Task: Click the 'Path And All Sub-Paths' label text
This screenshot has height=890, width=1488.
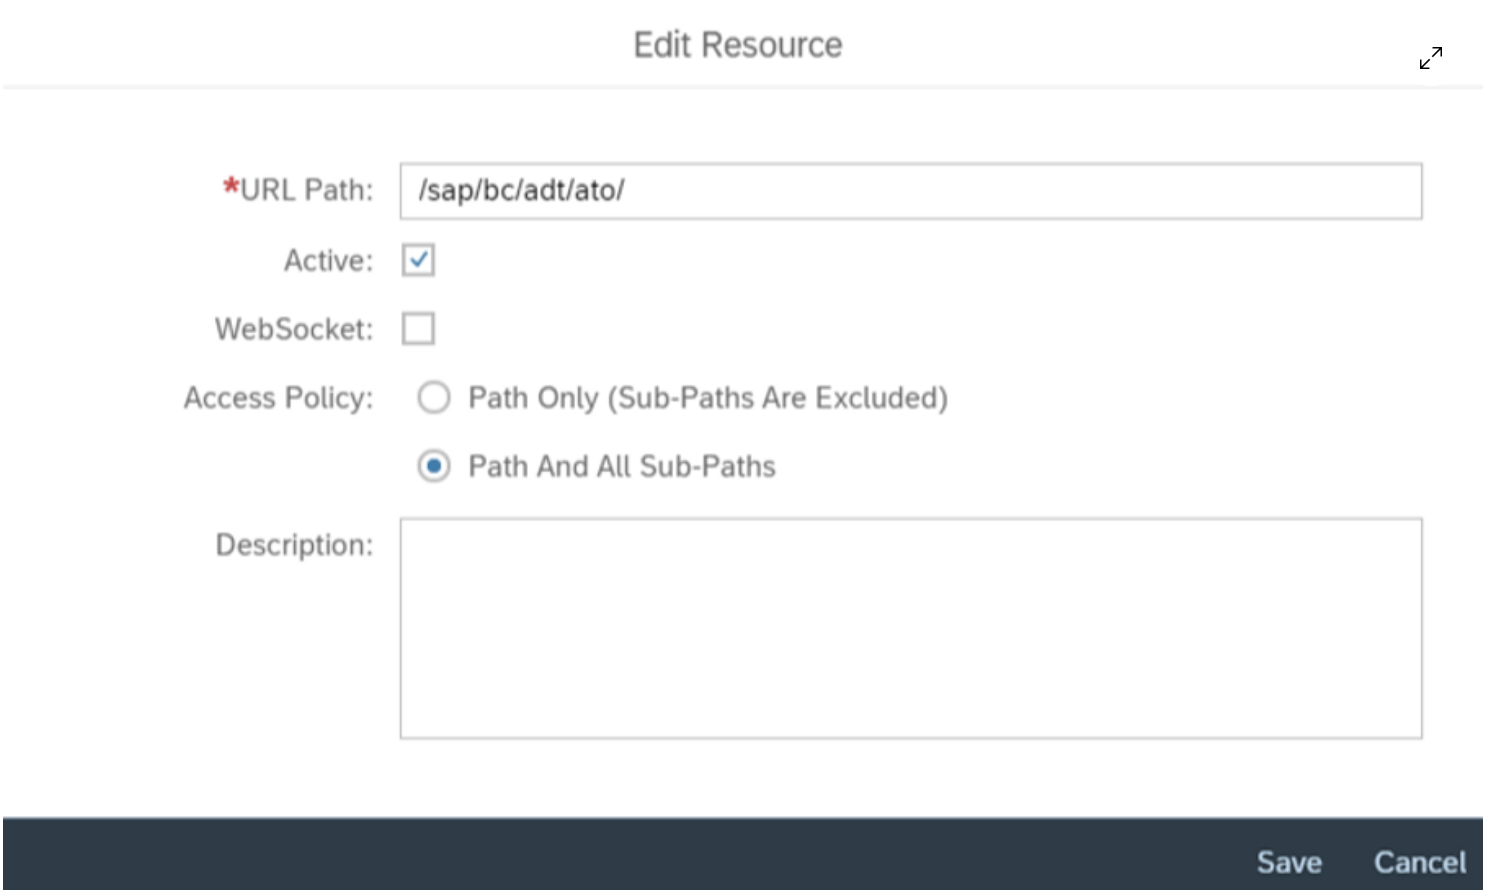Action: click(621, 466)
